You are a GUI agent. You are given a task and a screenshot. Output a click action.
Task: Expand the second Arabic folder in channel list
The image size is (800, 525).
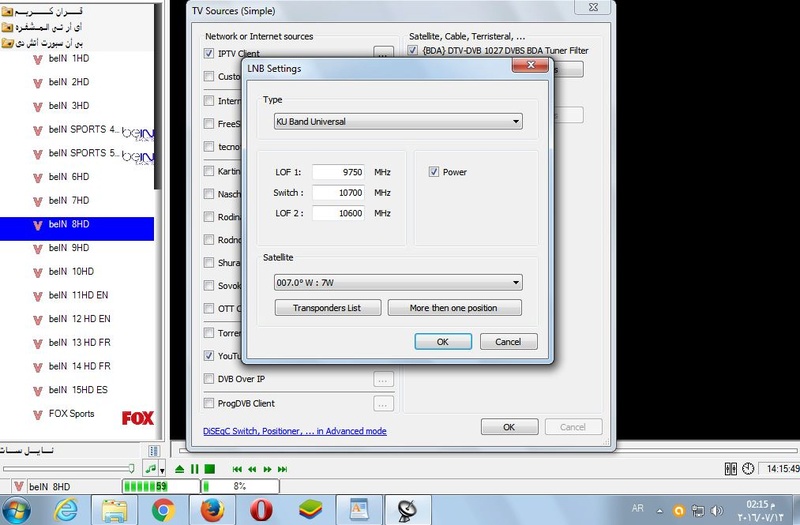pos(7,27)
